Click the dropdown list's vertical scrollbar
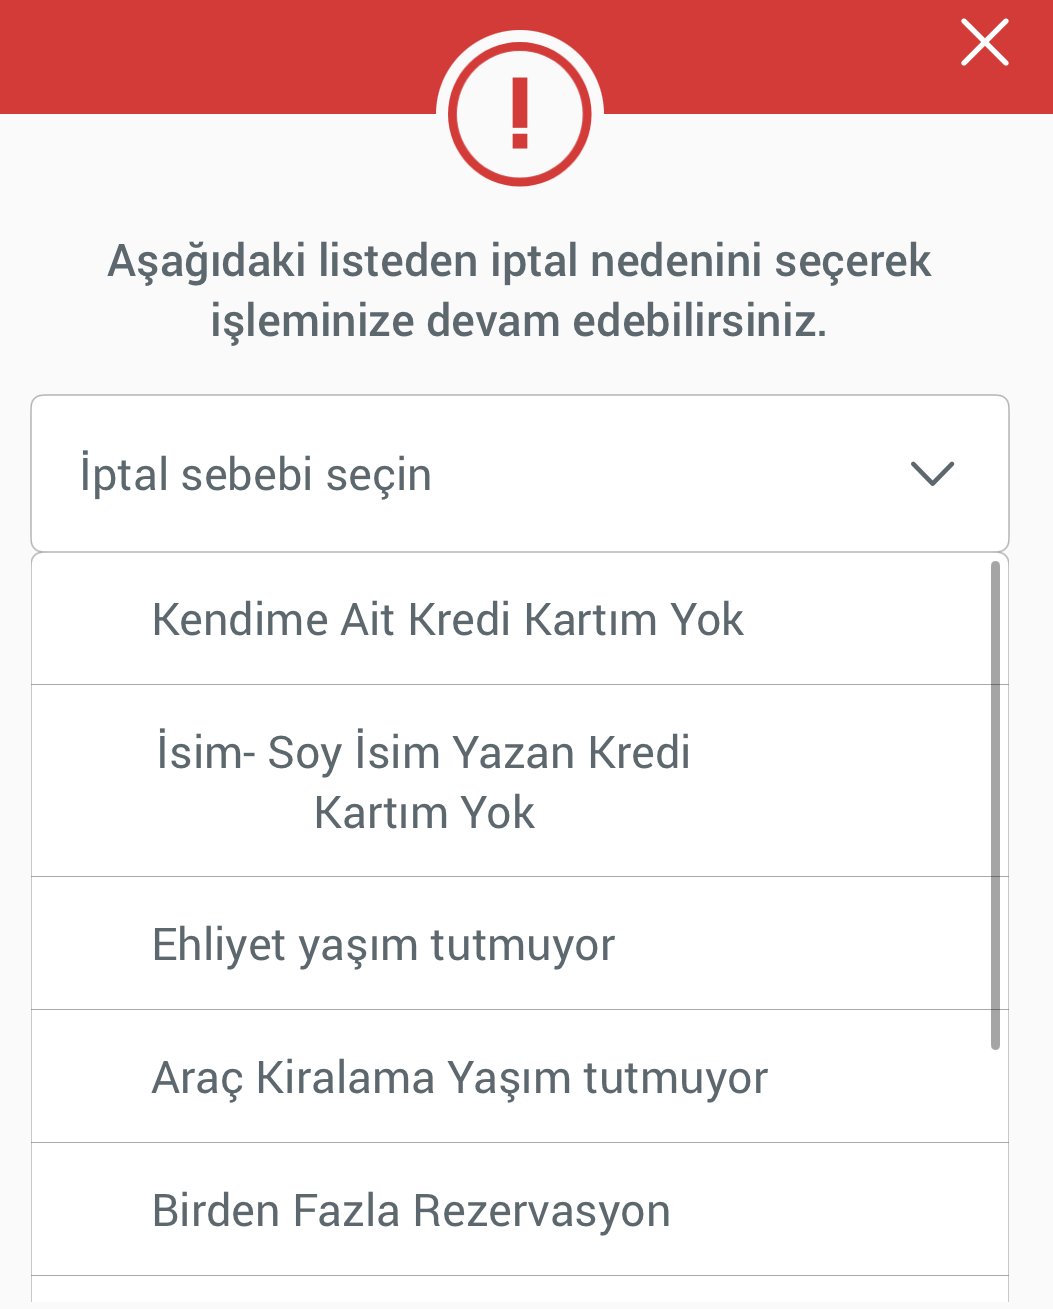 pyautogui.click(x=995, y=805)
